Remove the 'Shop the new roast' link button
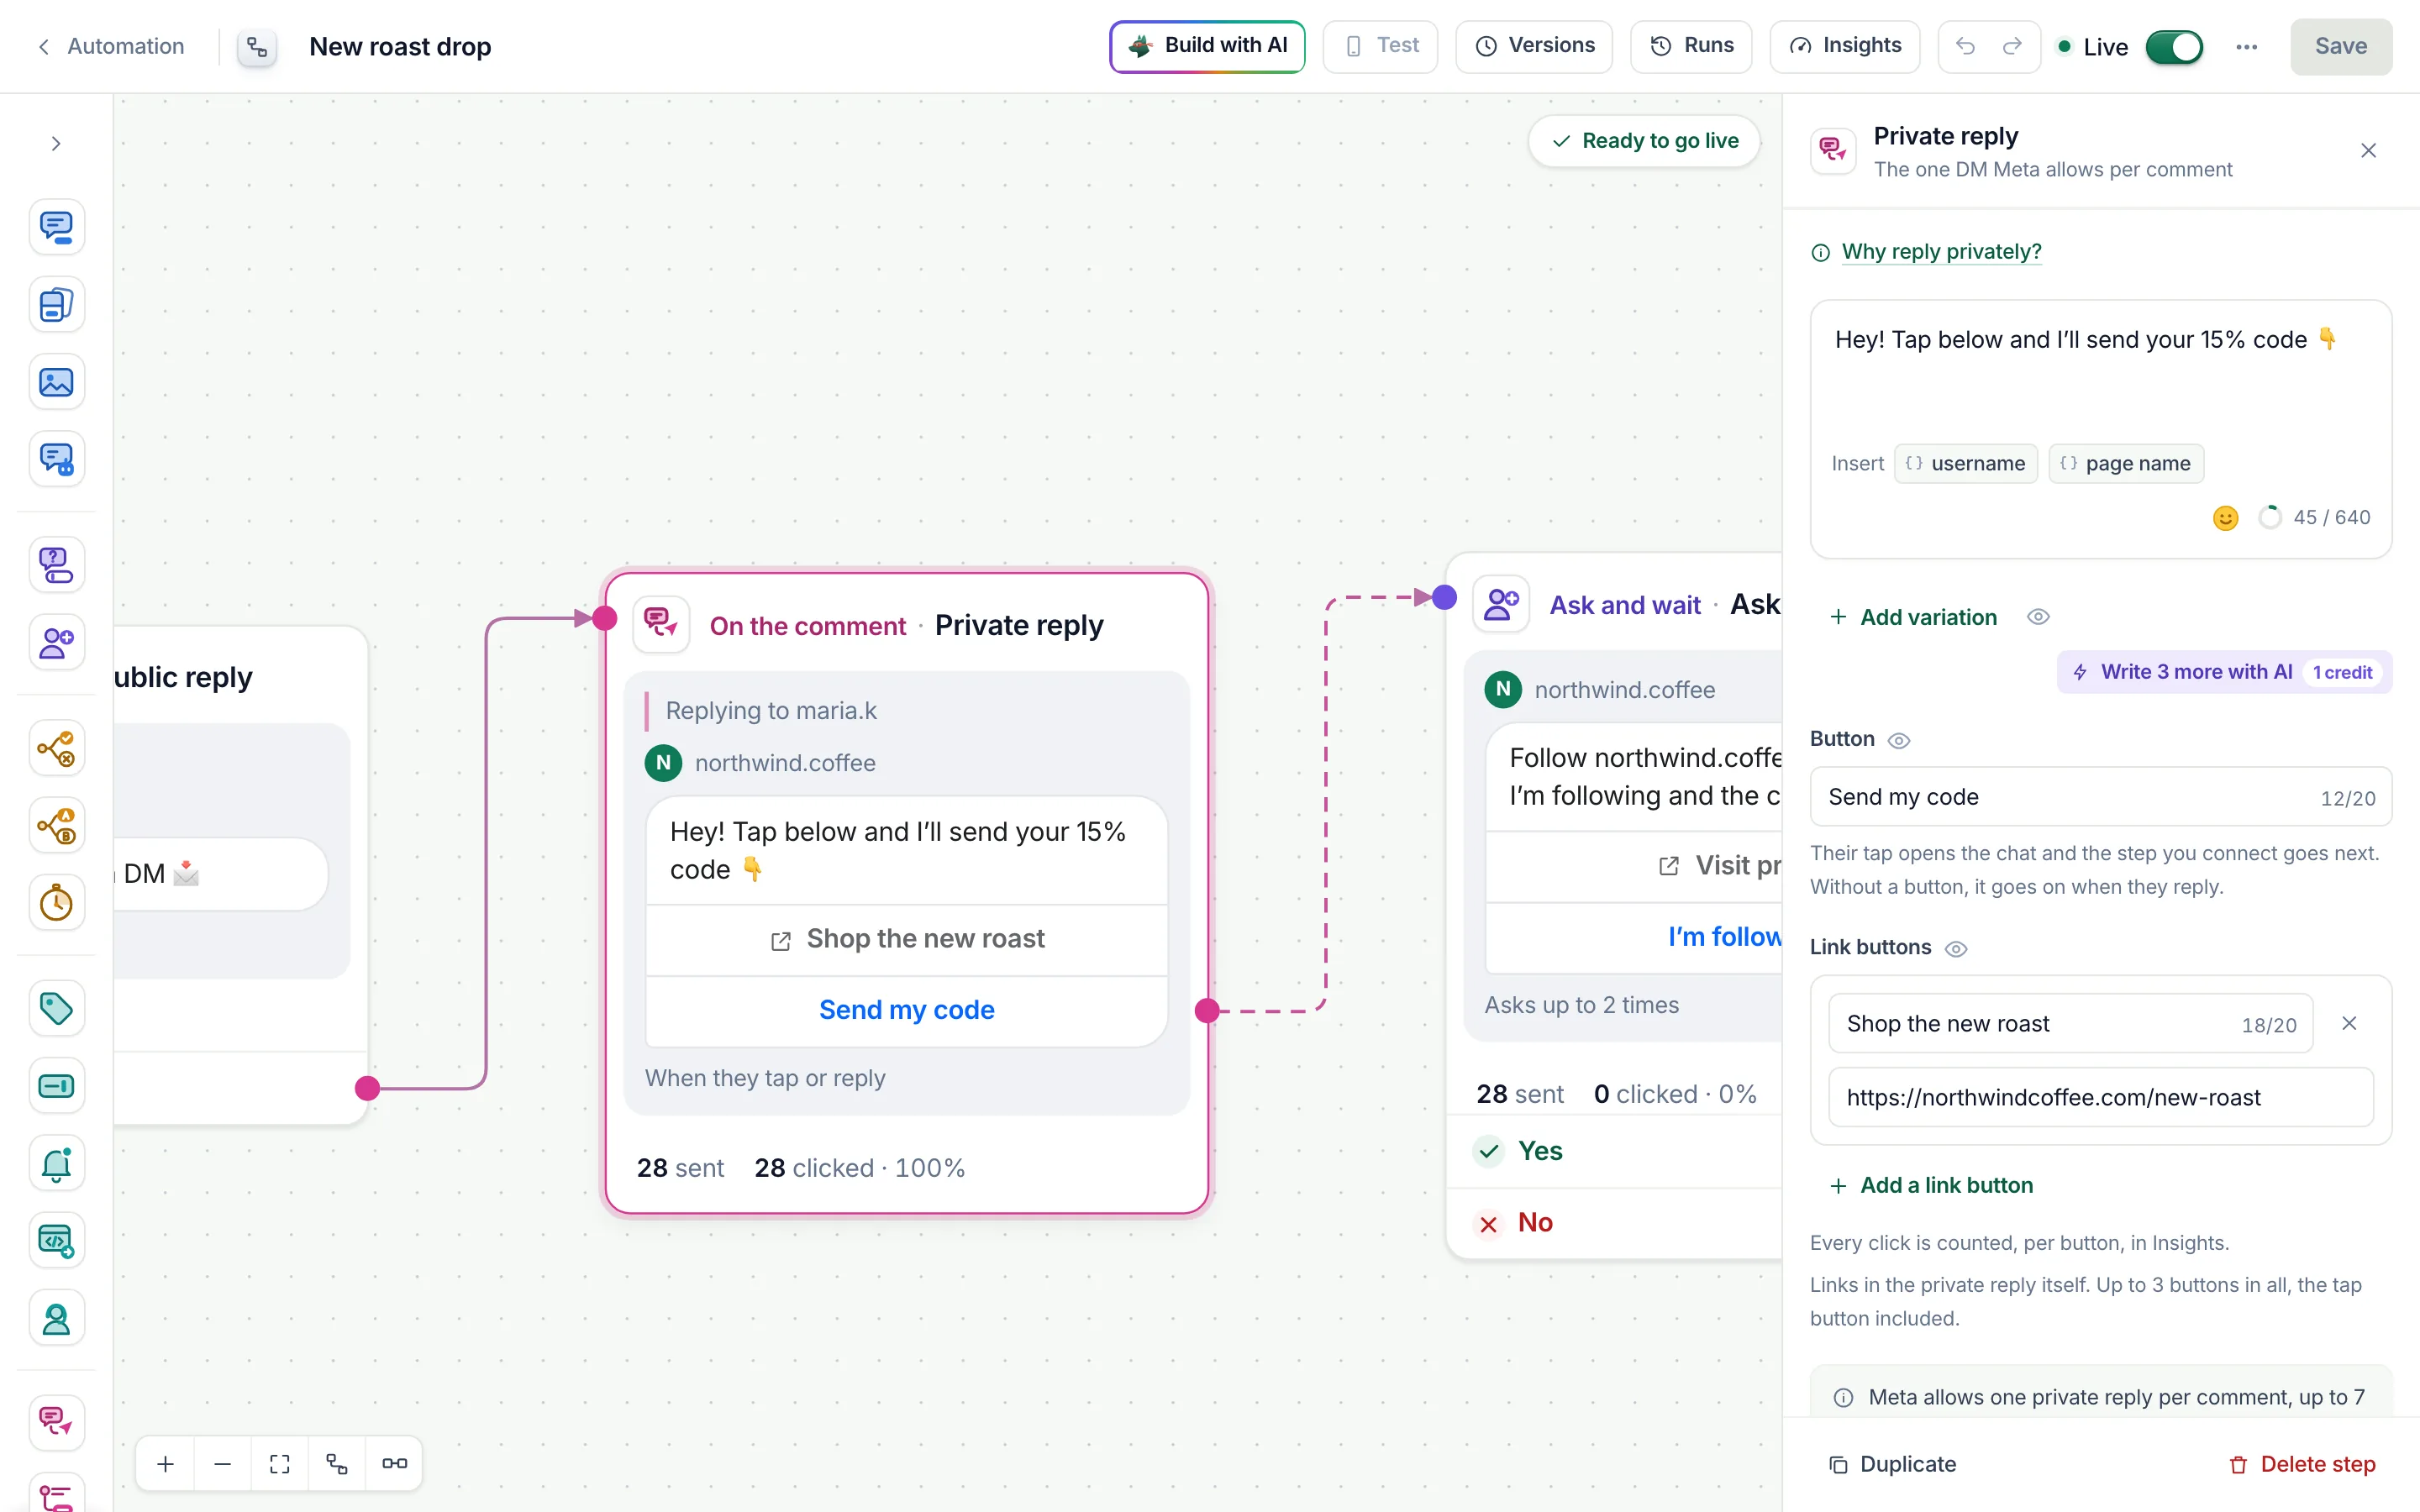 pyautogui.click(x=2349, y=1023)
